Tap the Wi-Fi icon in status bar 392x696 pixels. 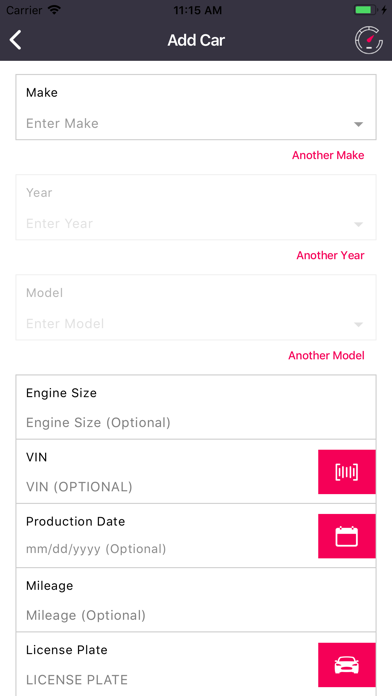tap(55, 10)
